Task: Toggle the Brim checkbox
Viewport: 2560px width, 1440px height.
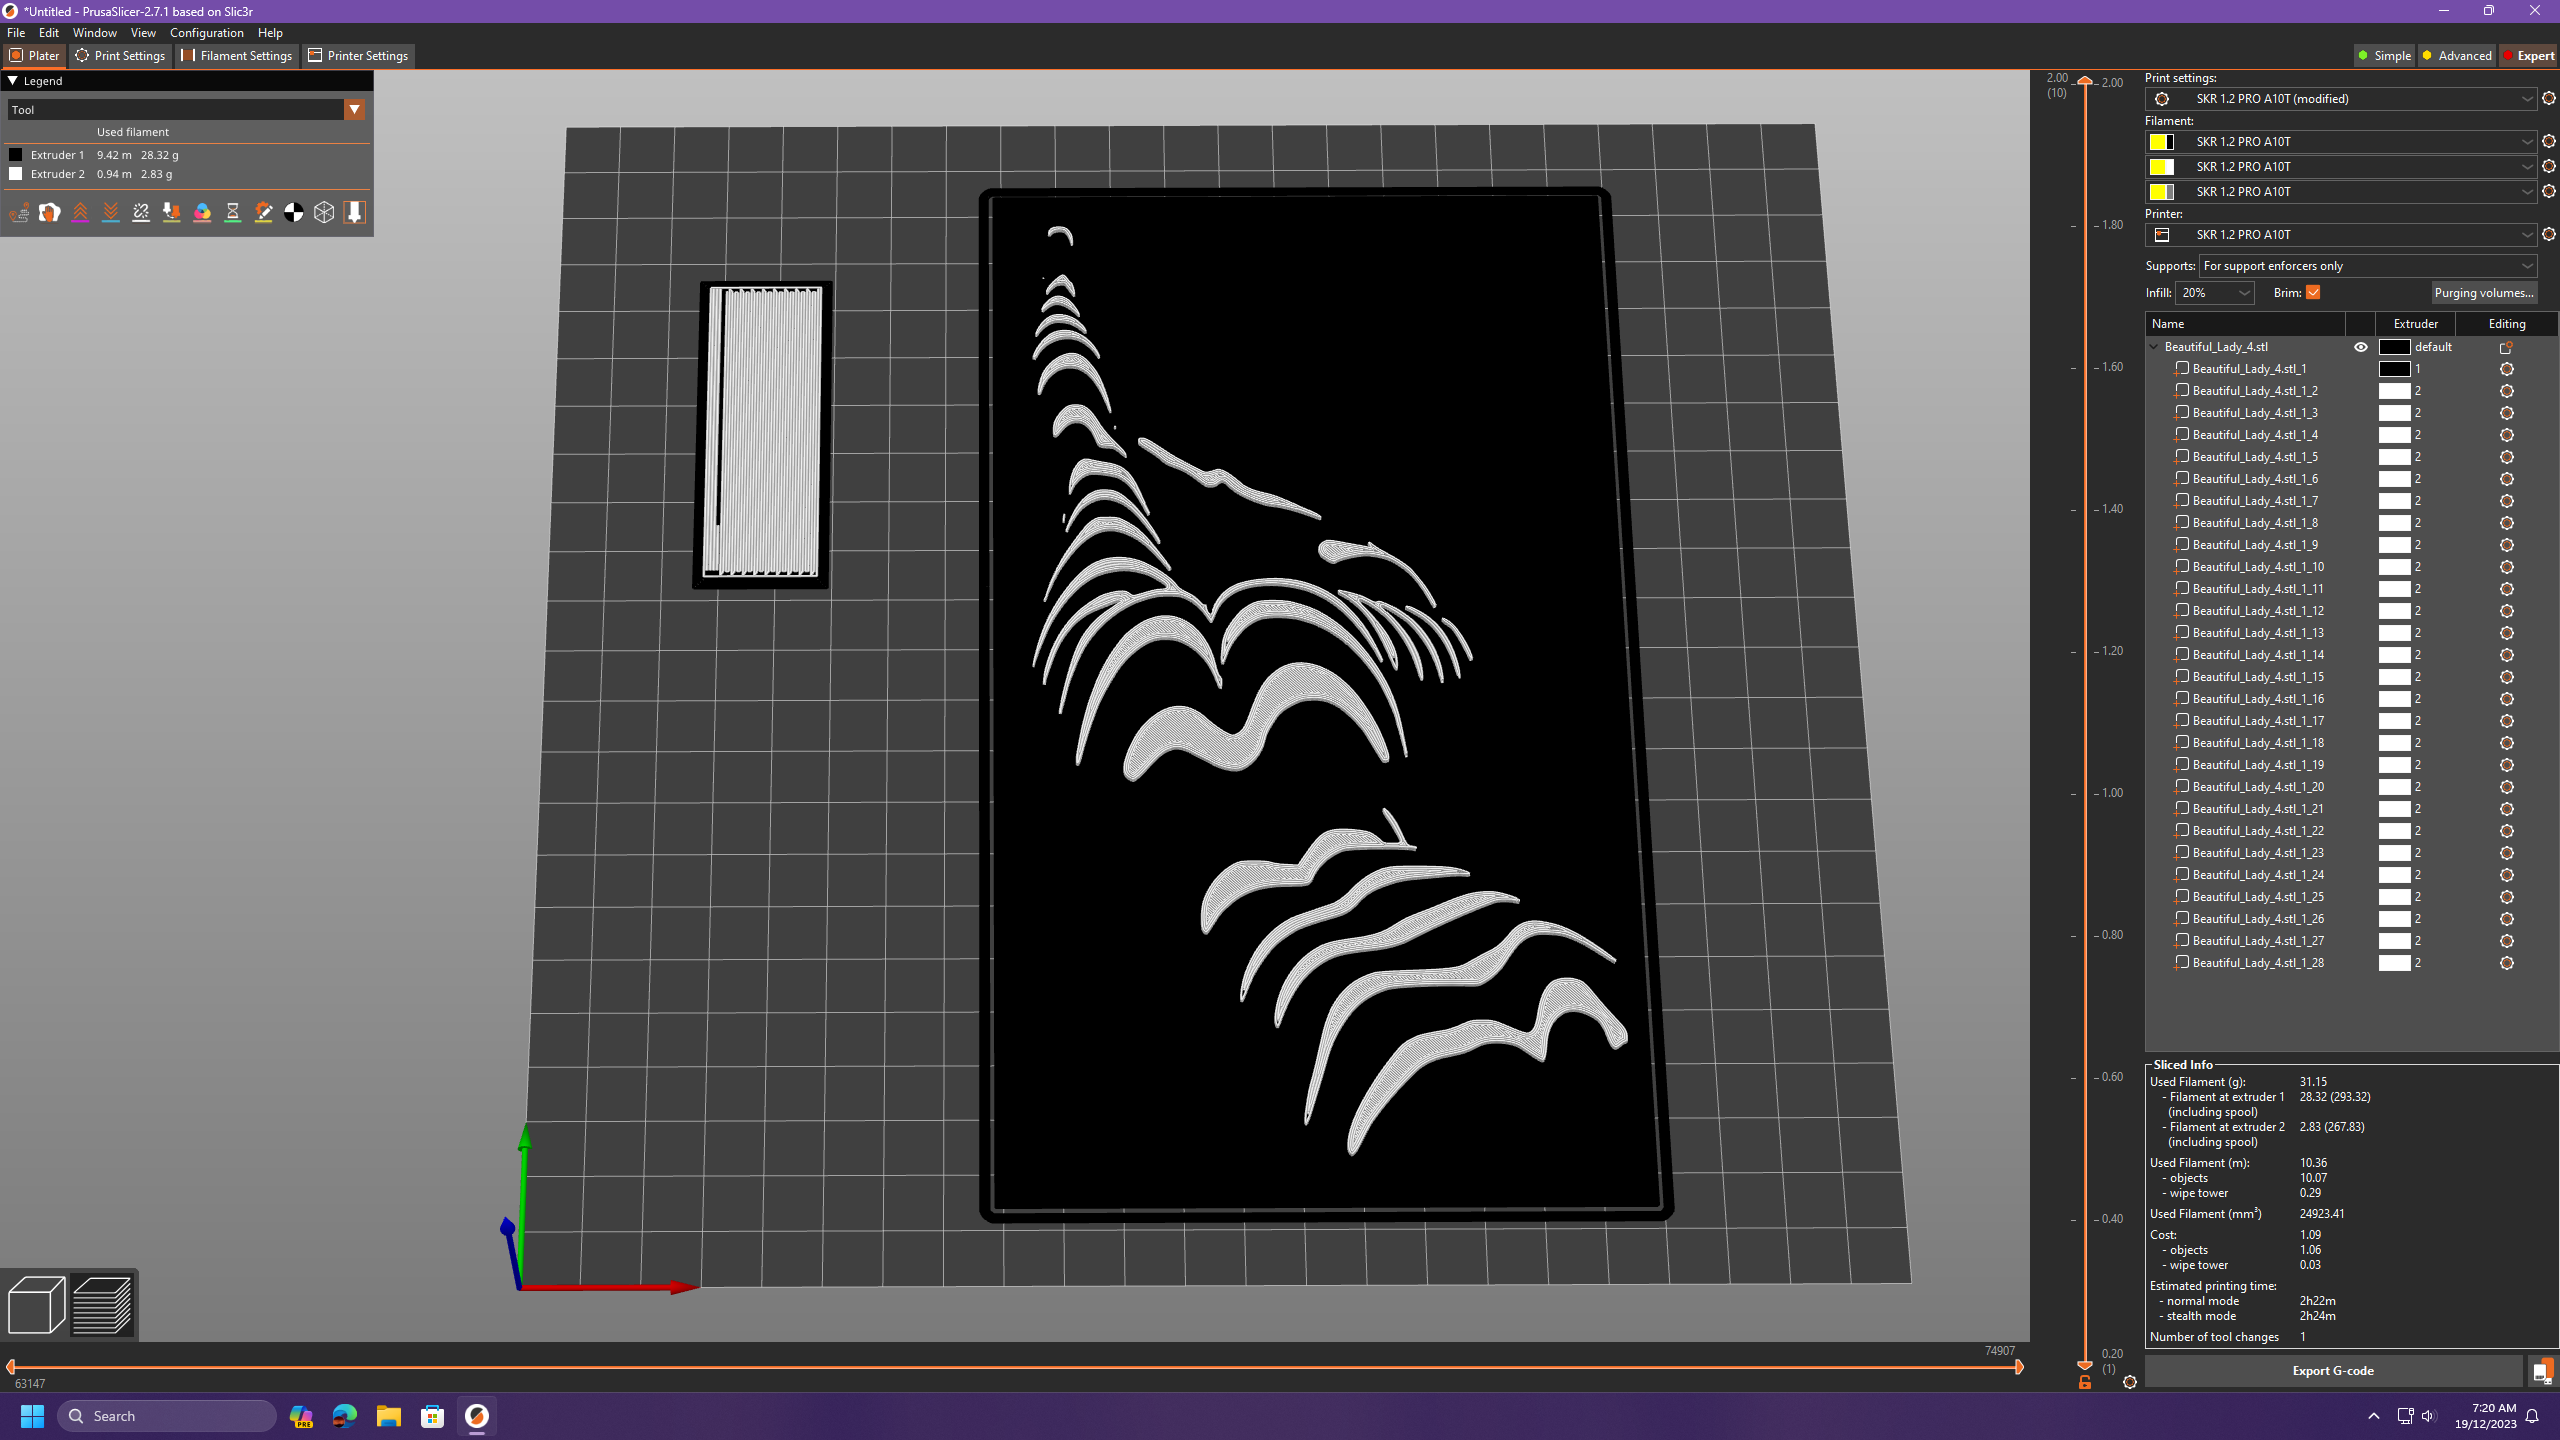Action: point(2313,292)
